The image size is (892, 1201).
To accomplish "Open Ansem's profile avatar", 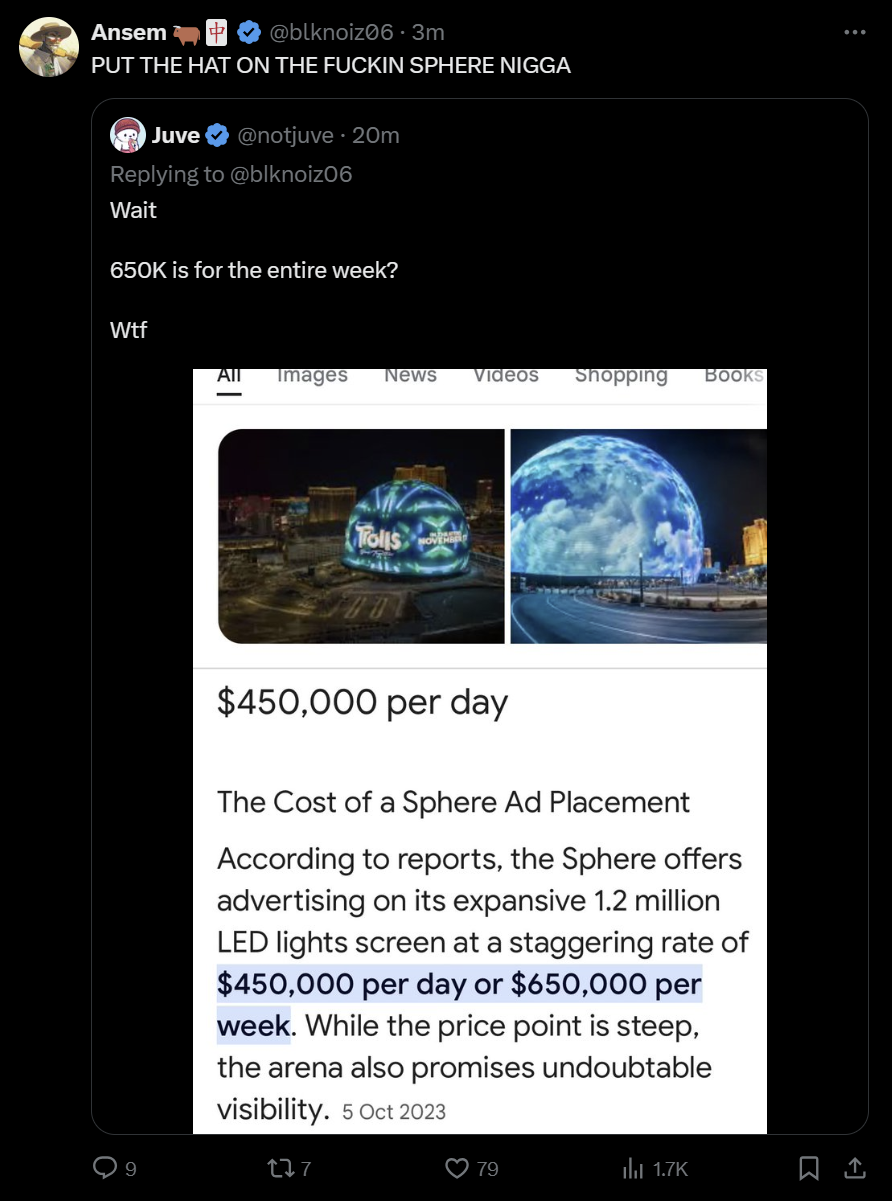I will point(49,47).
